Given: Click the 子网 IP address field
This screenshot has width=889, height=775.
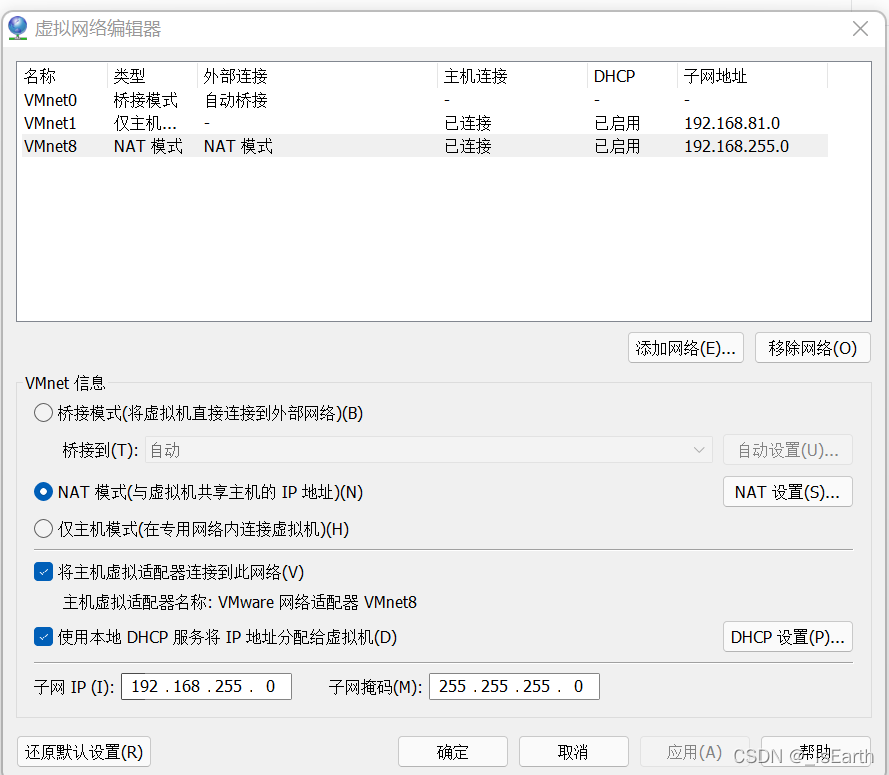Looking at the screenshot, I should pos(206,686).
